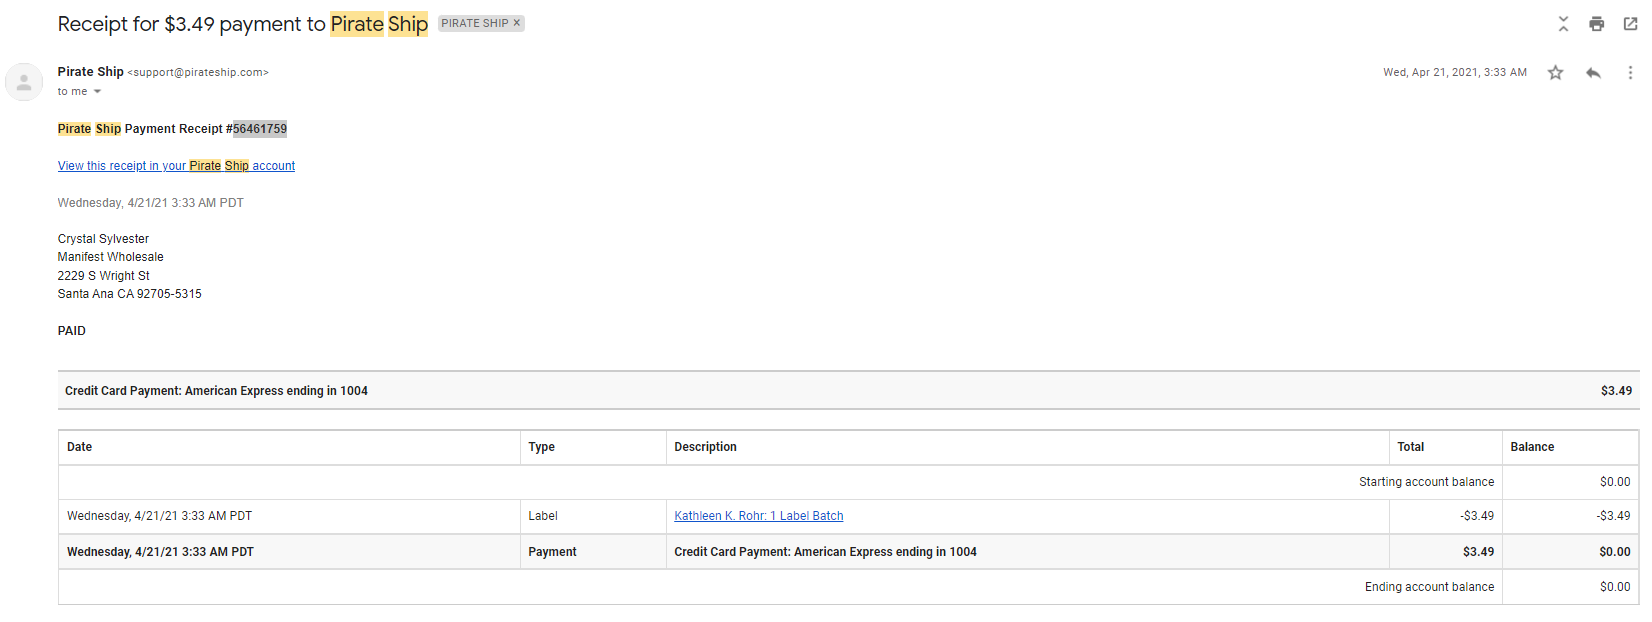Click the PAID status text
1652x622 pixels.
[x=72, y=331]
